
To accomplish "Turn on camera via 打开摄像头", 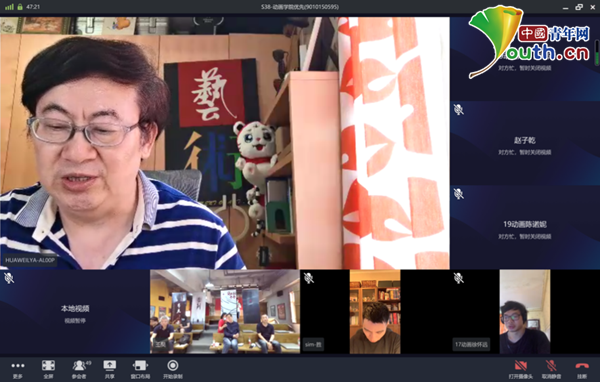I will (520, 369).
